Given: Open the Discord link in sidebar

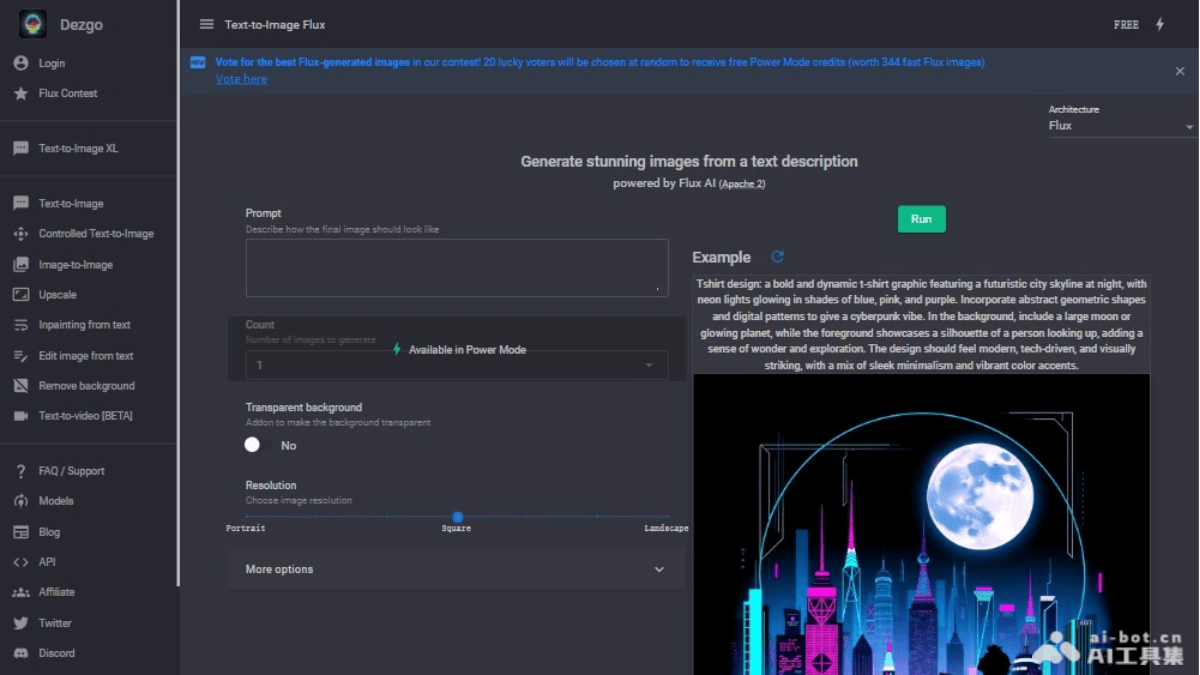Looking at the screenshot, I should point(56,653).
